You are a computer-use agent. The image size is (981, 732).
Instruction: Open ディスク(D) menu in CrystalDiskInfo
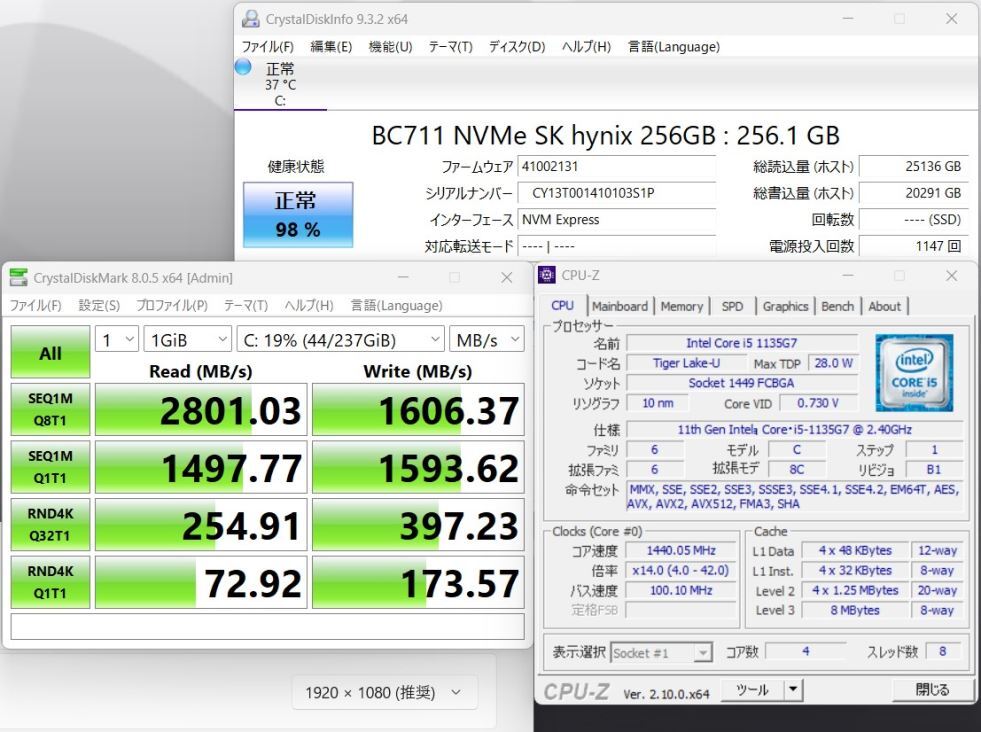pyautogui.click(x=517, y=46)
